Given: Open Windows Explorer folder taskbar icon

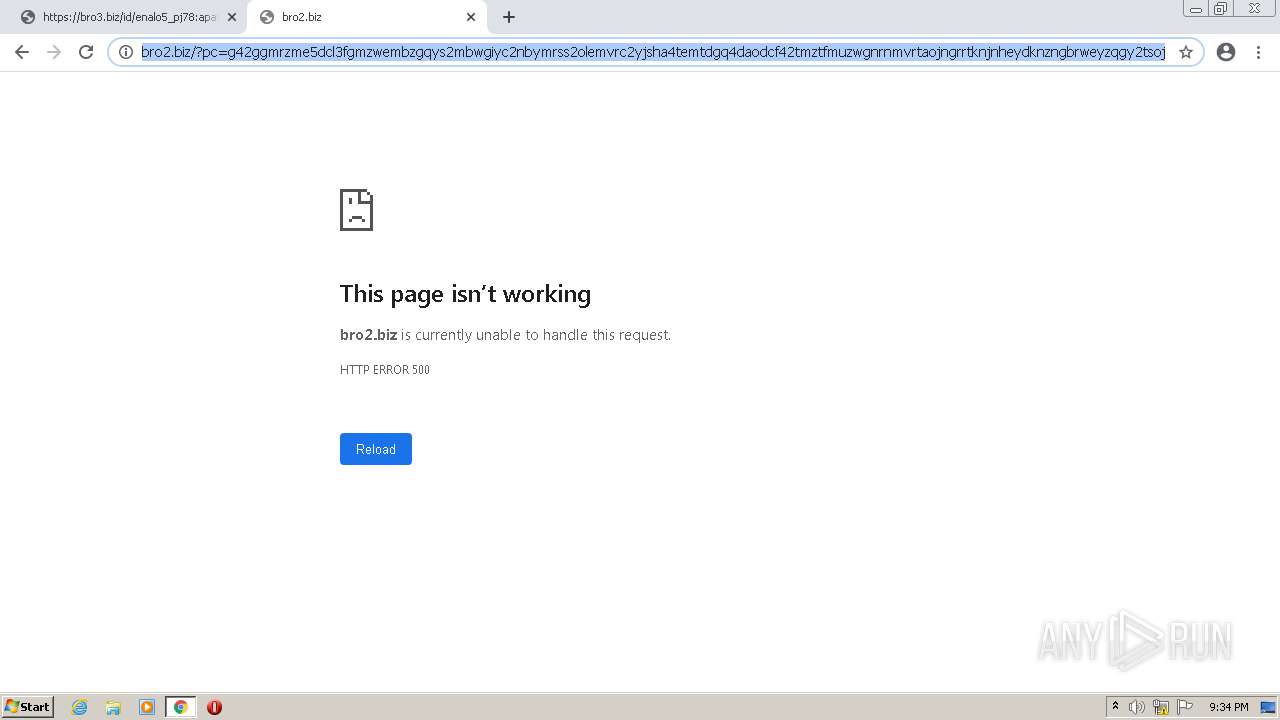Looking at the screenshot, I should pos(113,707).
